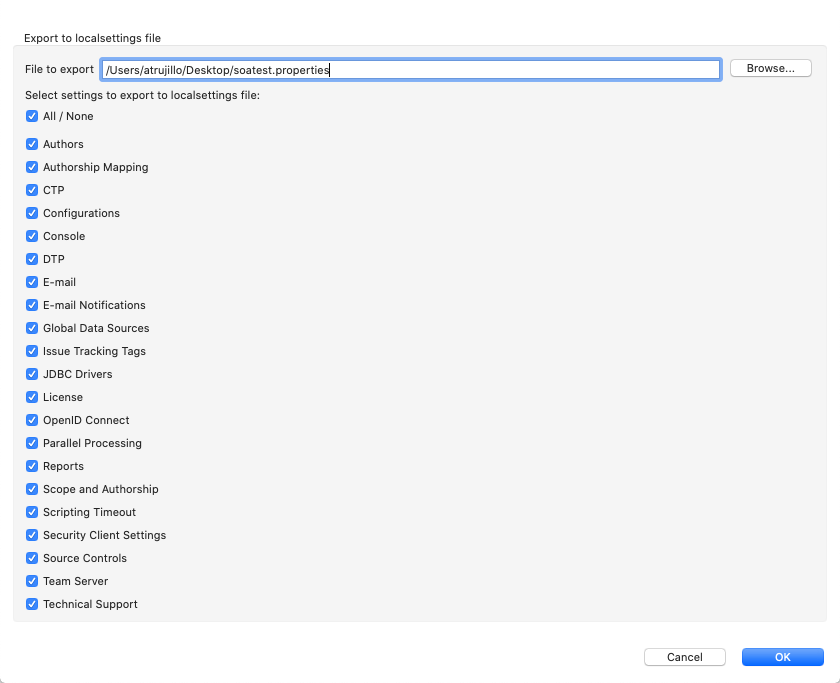
Task: Disable Parallel Processing export
Action: point(32,444)
